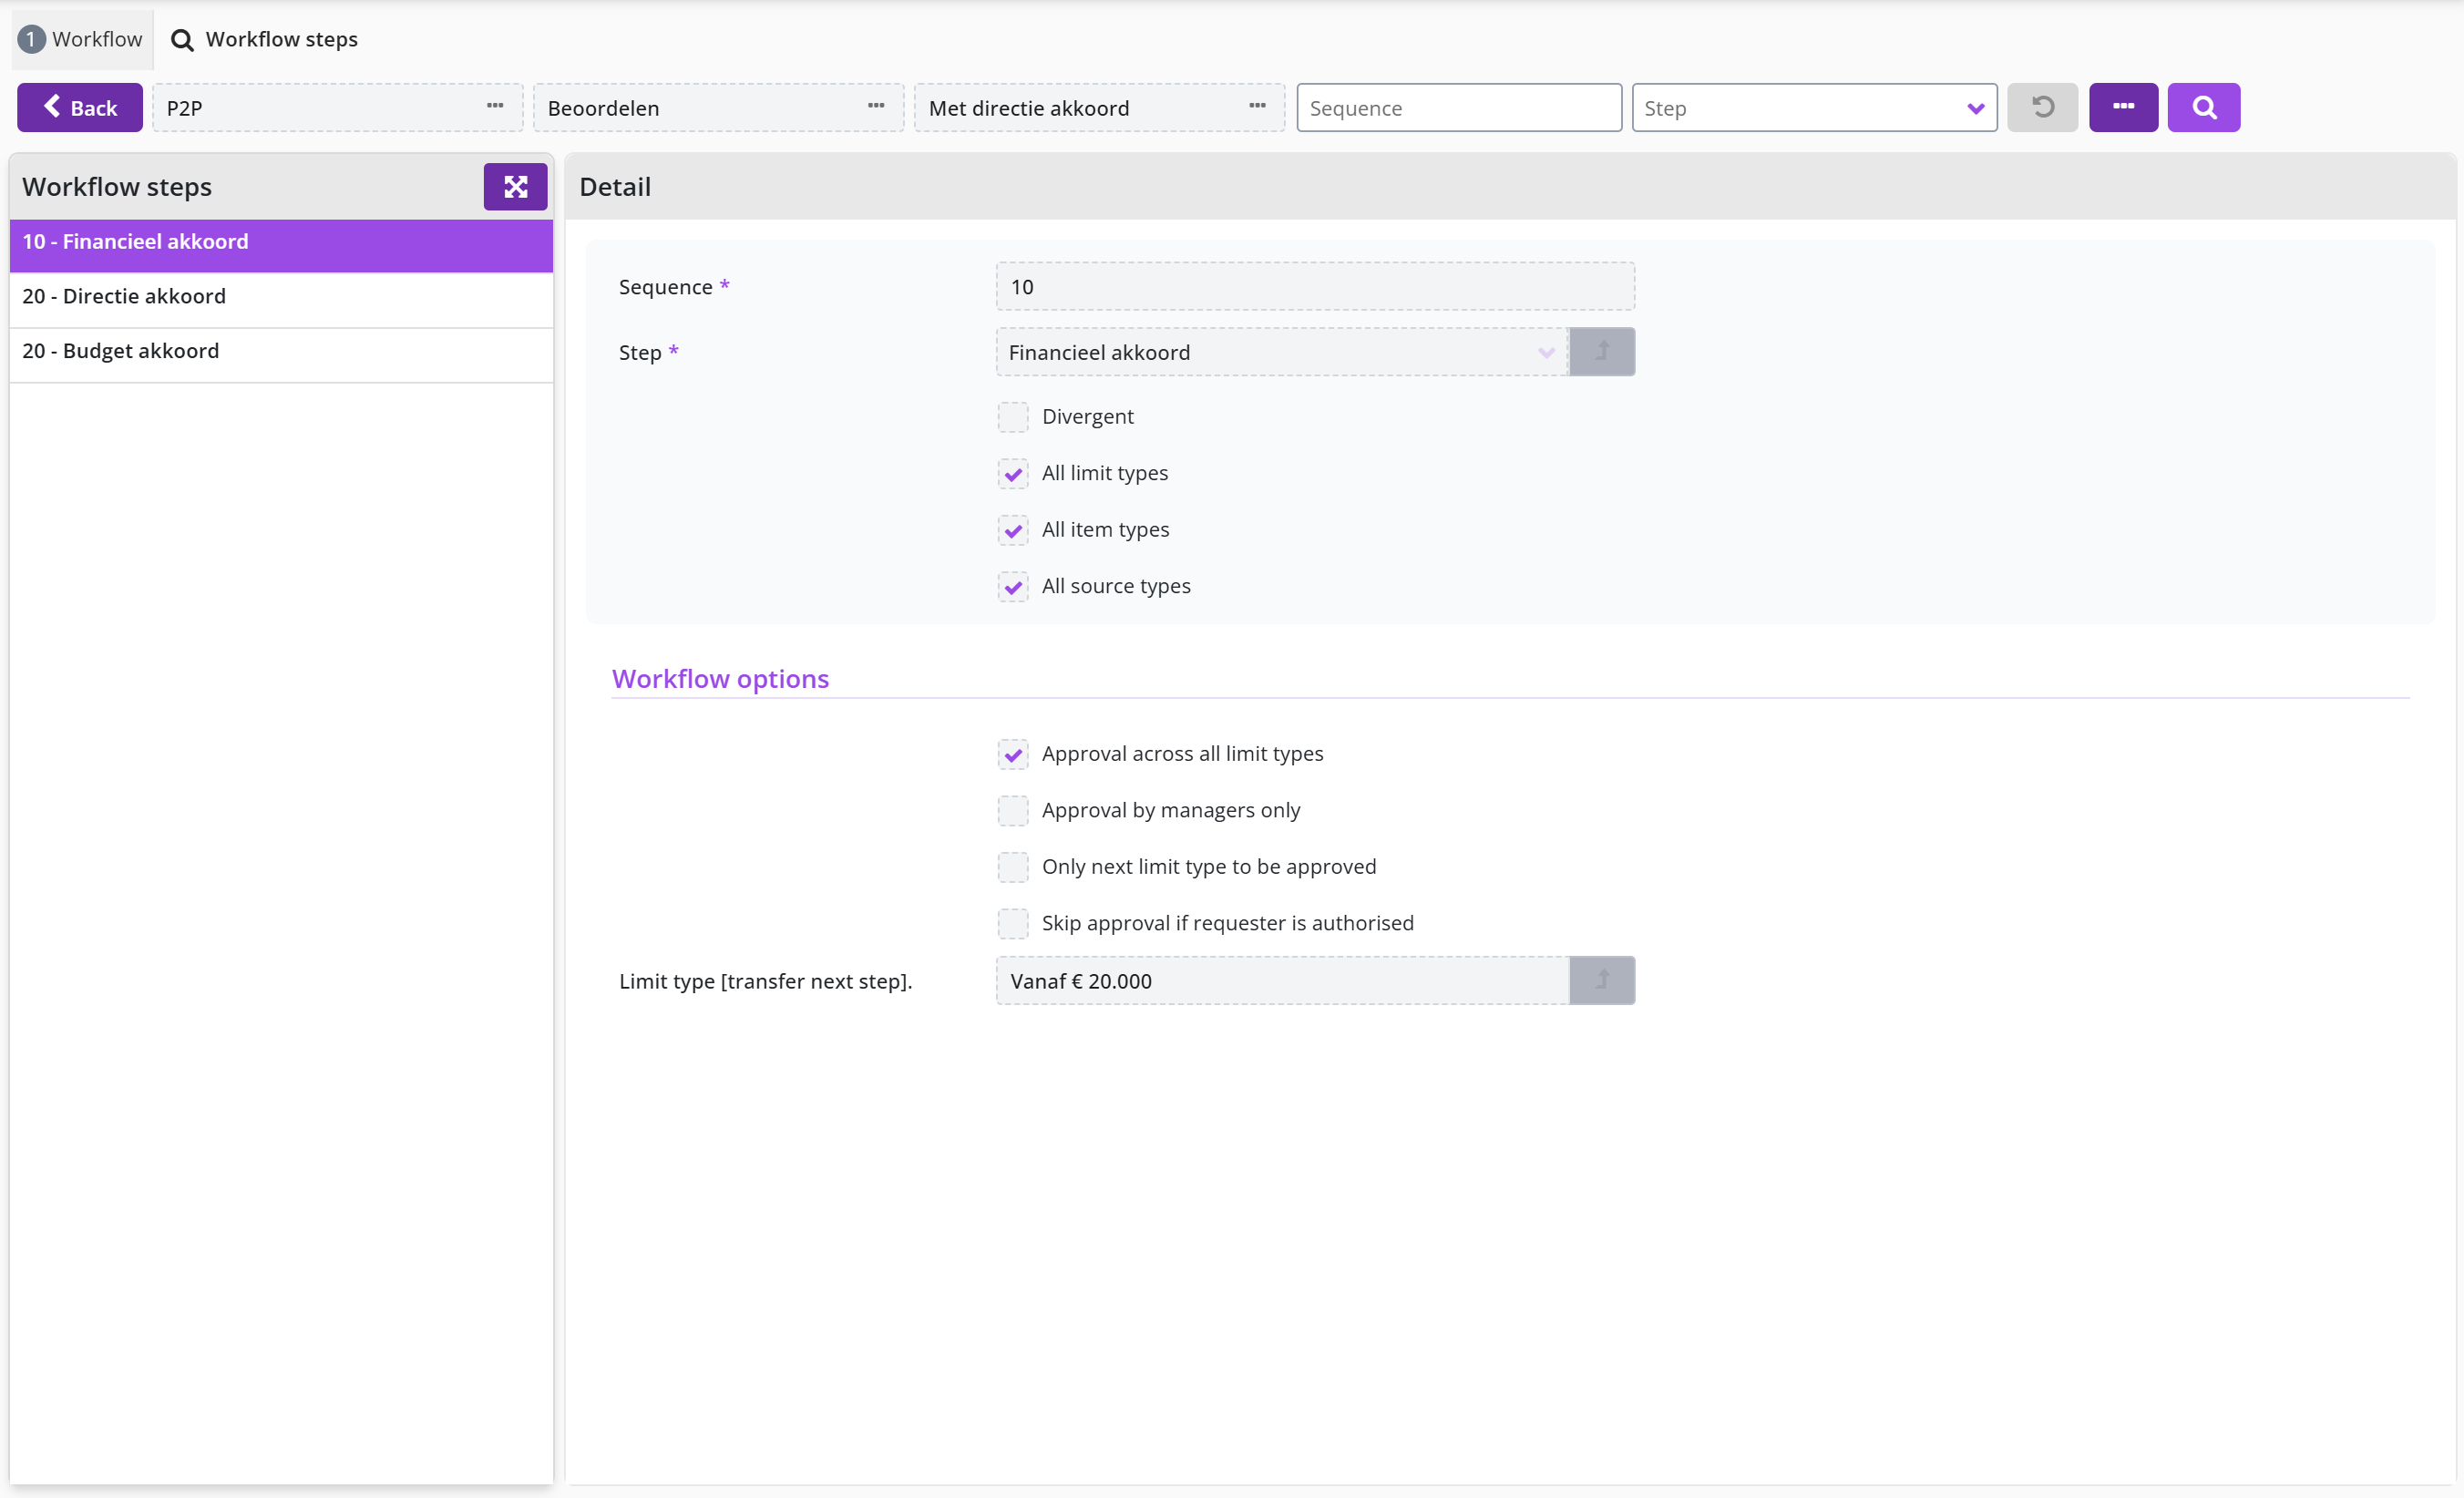Select the Workflow steps tab
The image size is (2464, 1498).
click(x=264, y=39)
